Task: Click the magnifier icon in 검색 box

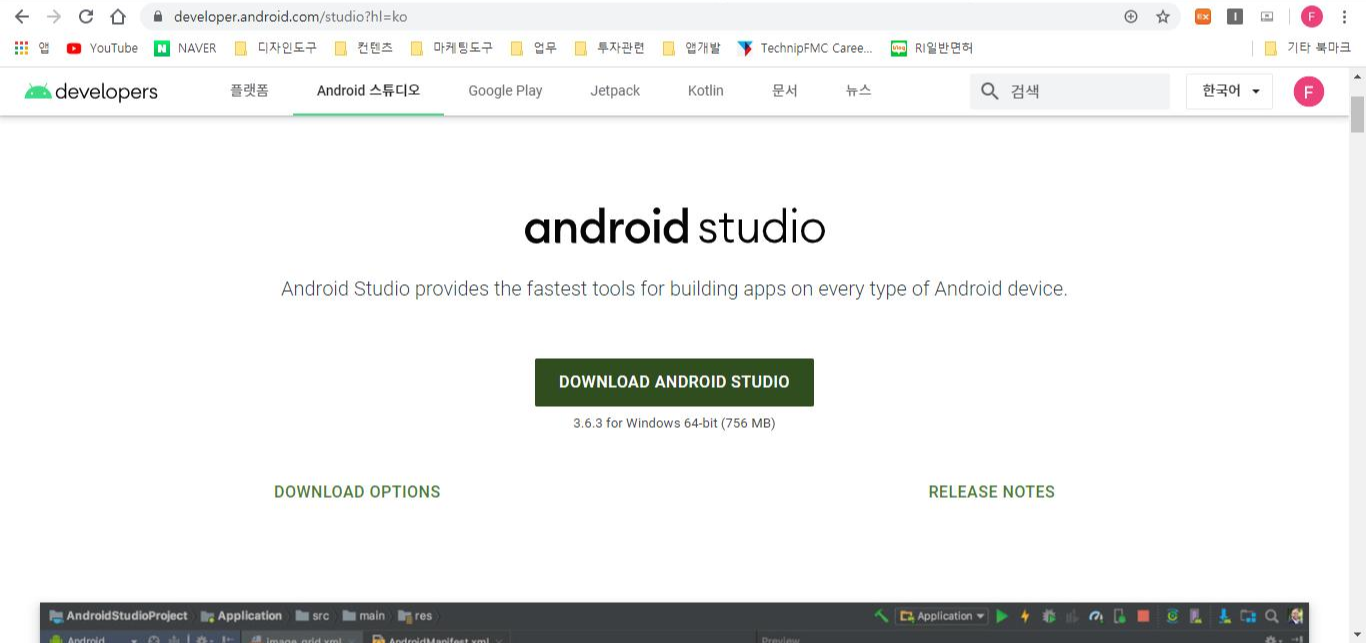Action: 990,91
